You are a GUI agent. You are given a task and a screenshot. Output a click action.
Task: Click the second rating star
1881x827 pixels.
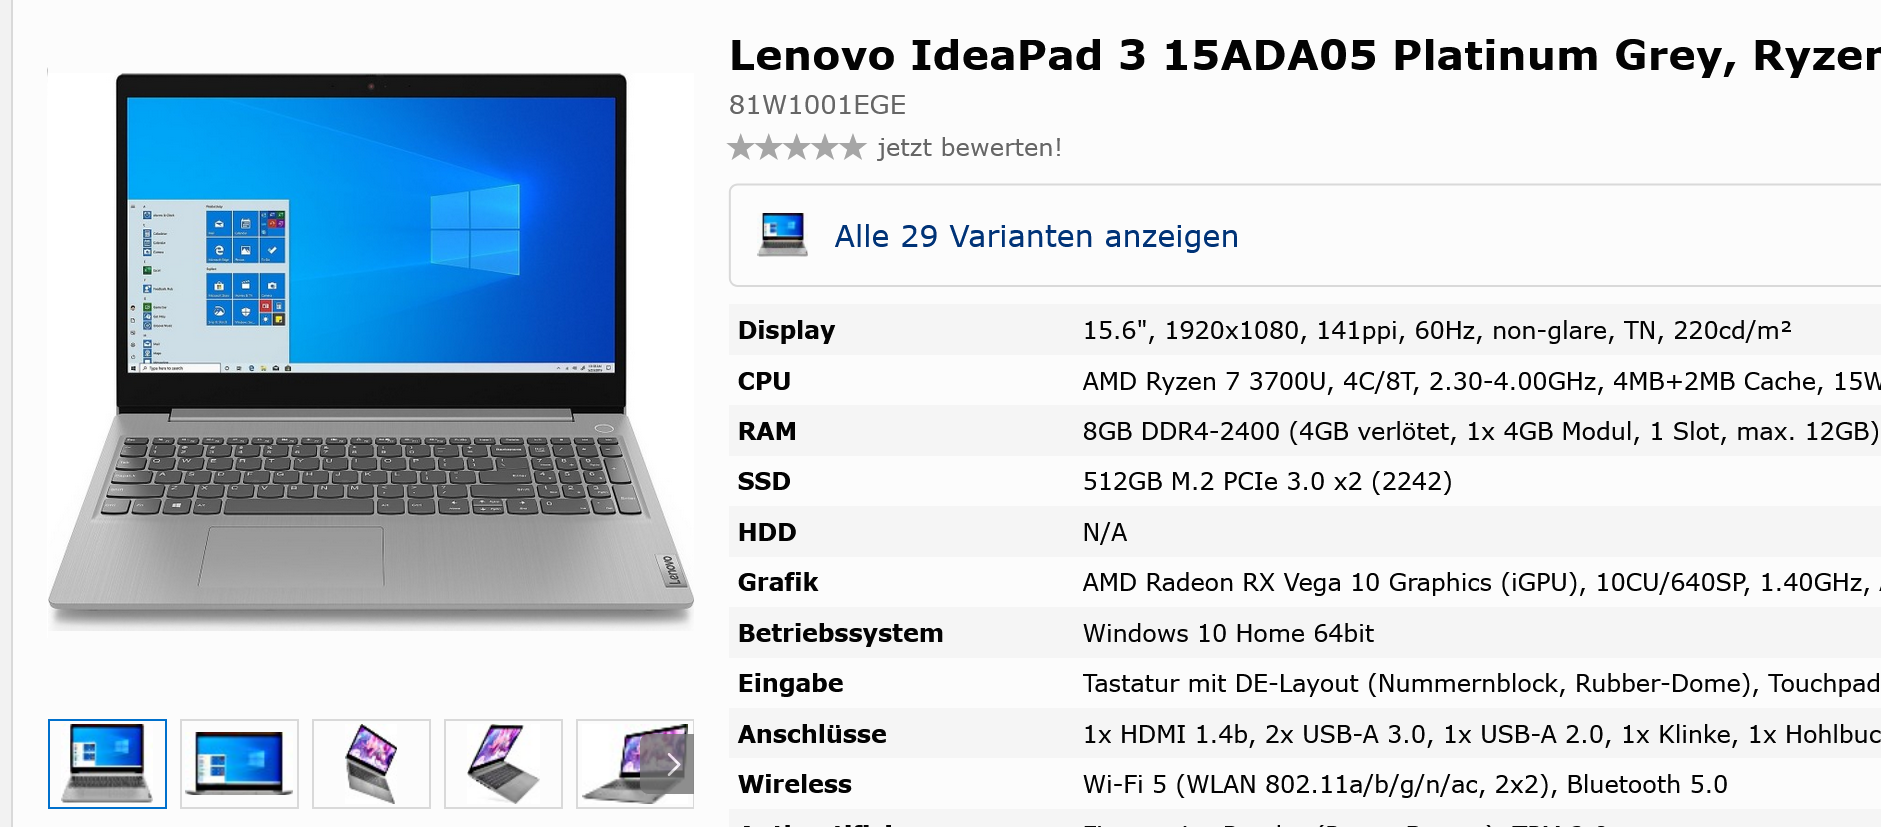[769, 148]
